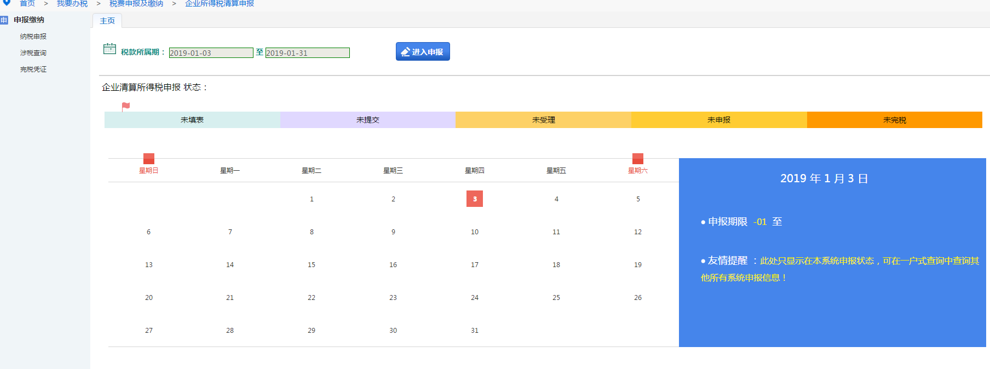Click the 星期六 column header
The image size is (995, 369).
pyautogui.click(x=638, y=170)
